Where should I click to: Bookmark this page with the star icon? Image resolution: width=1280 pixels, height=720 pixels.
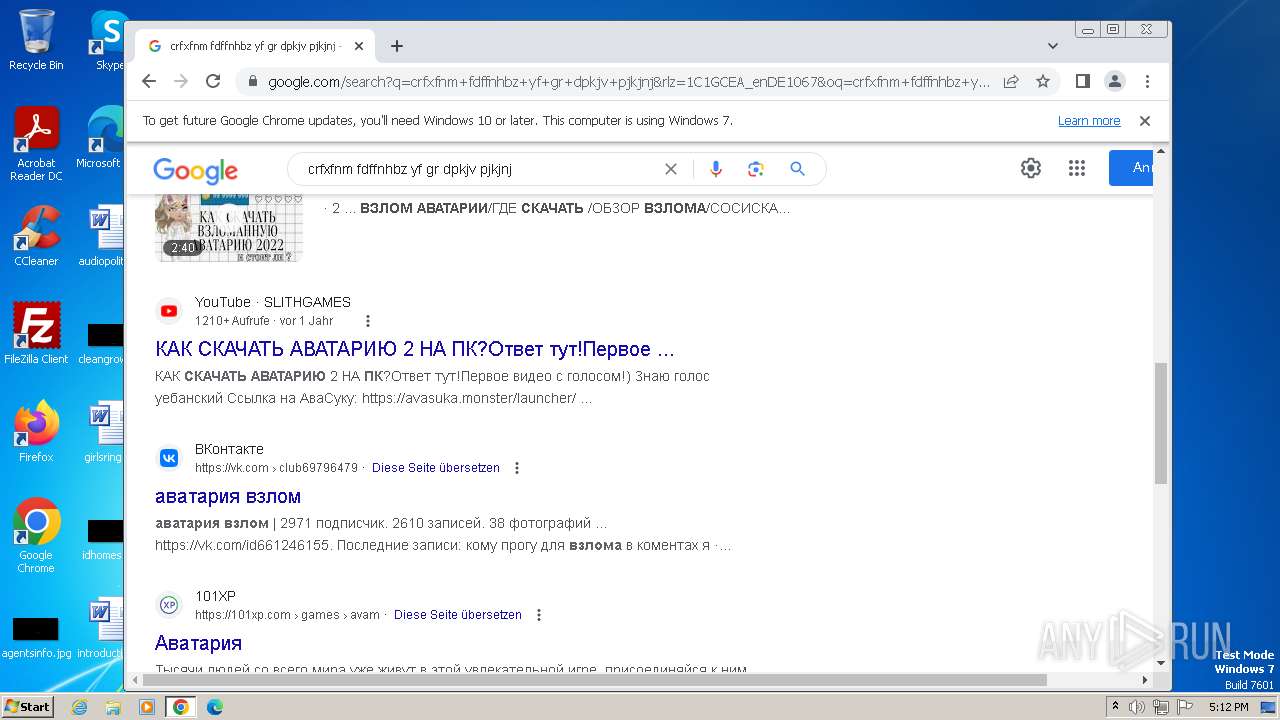[1043, 81]
